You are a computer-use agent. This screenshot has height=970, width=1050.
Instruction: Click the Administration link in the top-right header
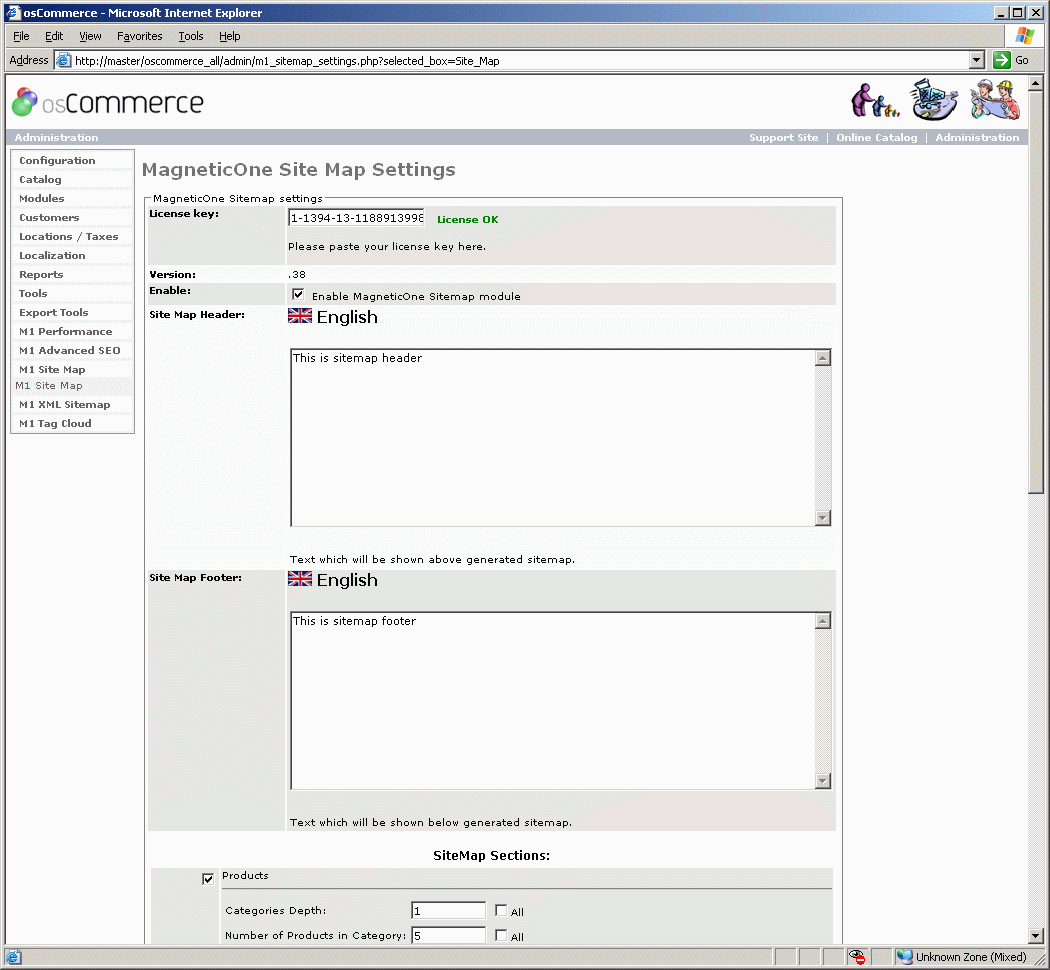(977, 137)
